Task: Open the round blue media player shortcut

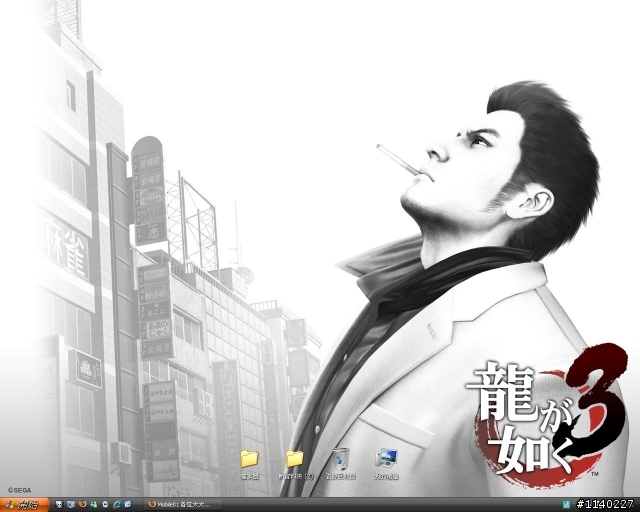Action: click(x=105, y=505)
